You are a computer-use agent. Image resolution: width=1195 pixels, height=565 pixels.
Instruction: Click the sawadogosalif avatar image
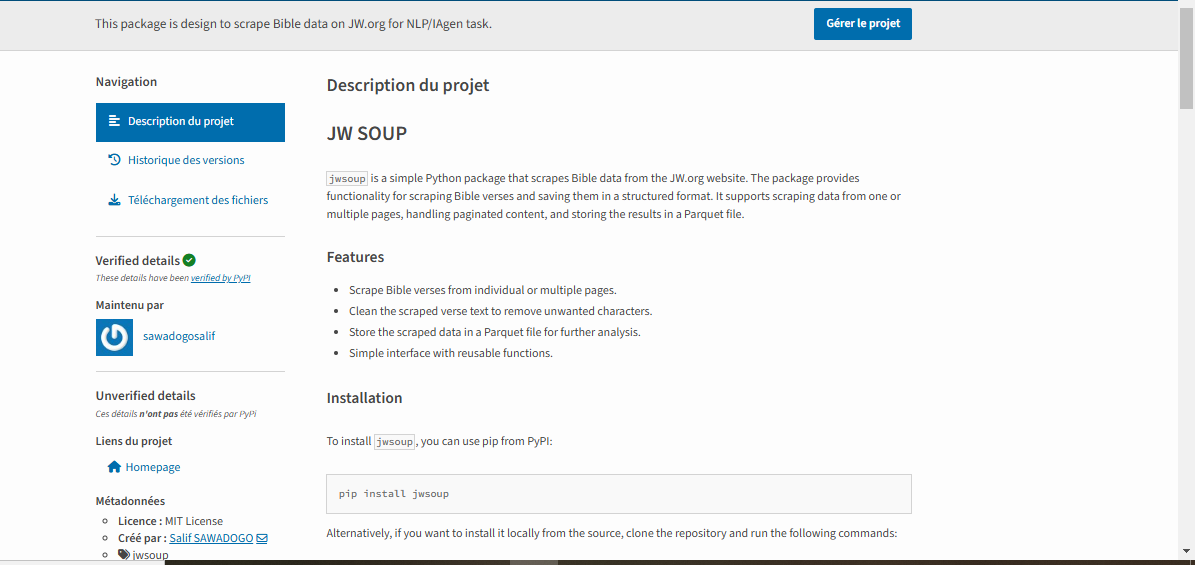click(114, 337)
